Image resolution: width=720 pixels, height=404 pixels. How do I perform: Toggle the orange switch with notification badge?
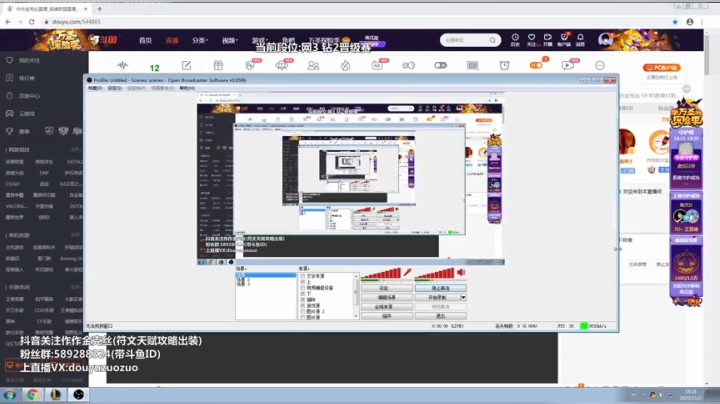(x=536, y=65)
